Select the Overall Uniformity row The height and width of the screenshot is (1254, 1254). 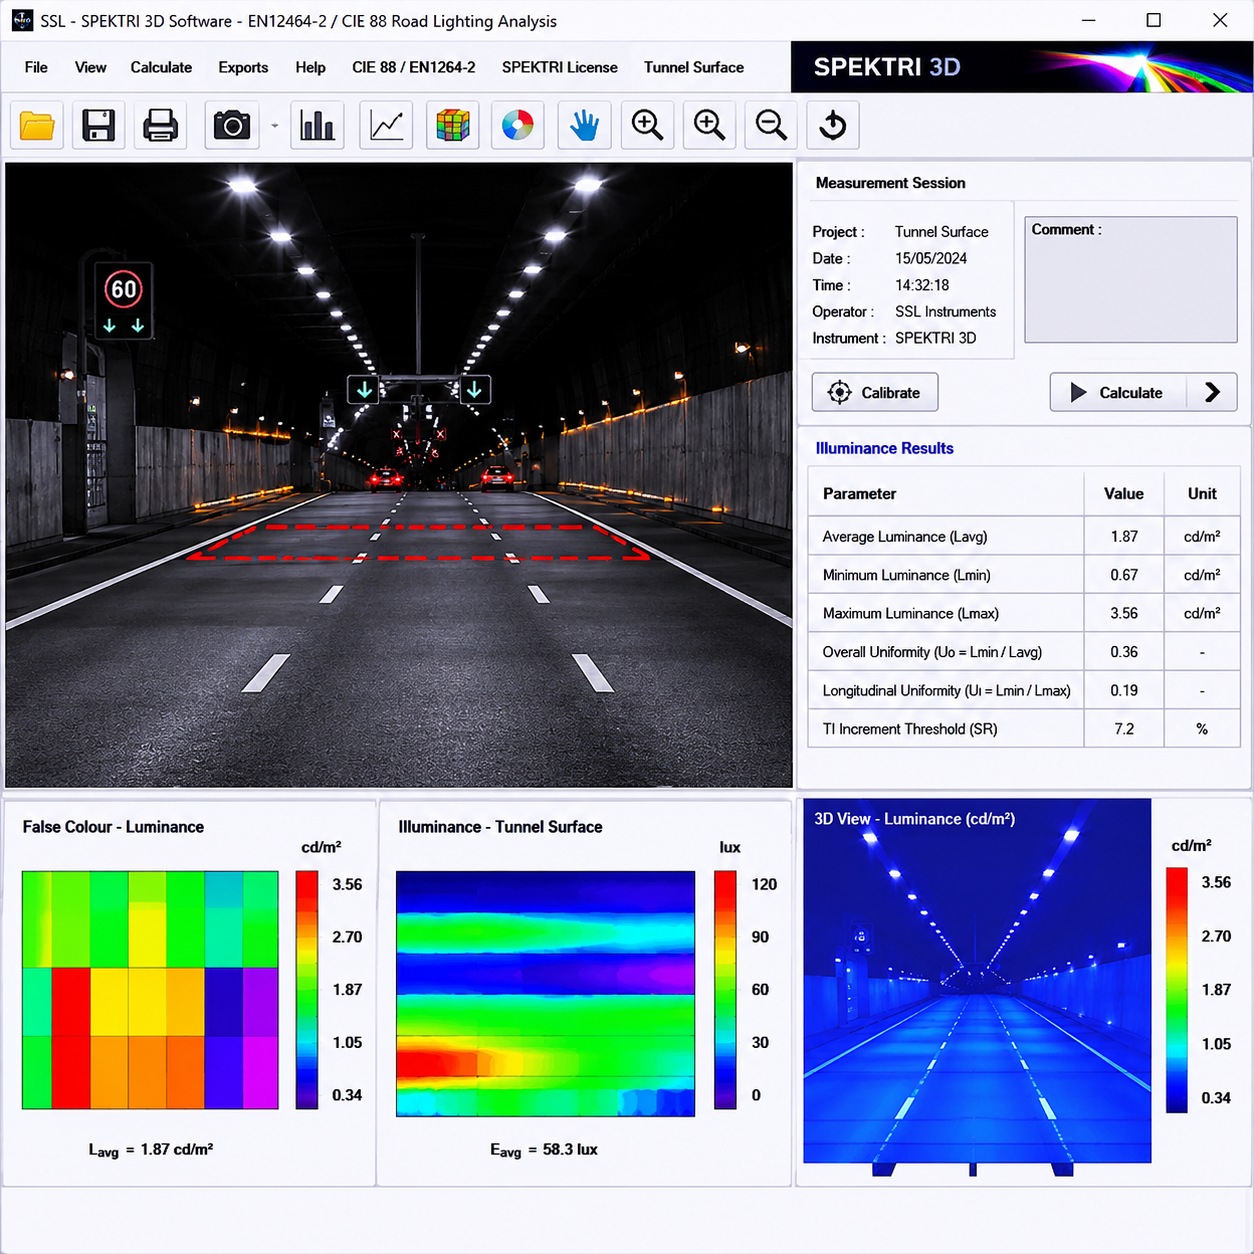[1023, 652]
